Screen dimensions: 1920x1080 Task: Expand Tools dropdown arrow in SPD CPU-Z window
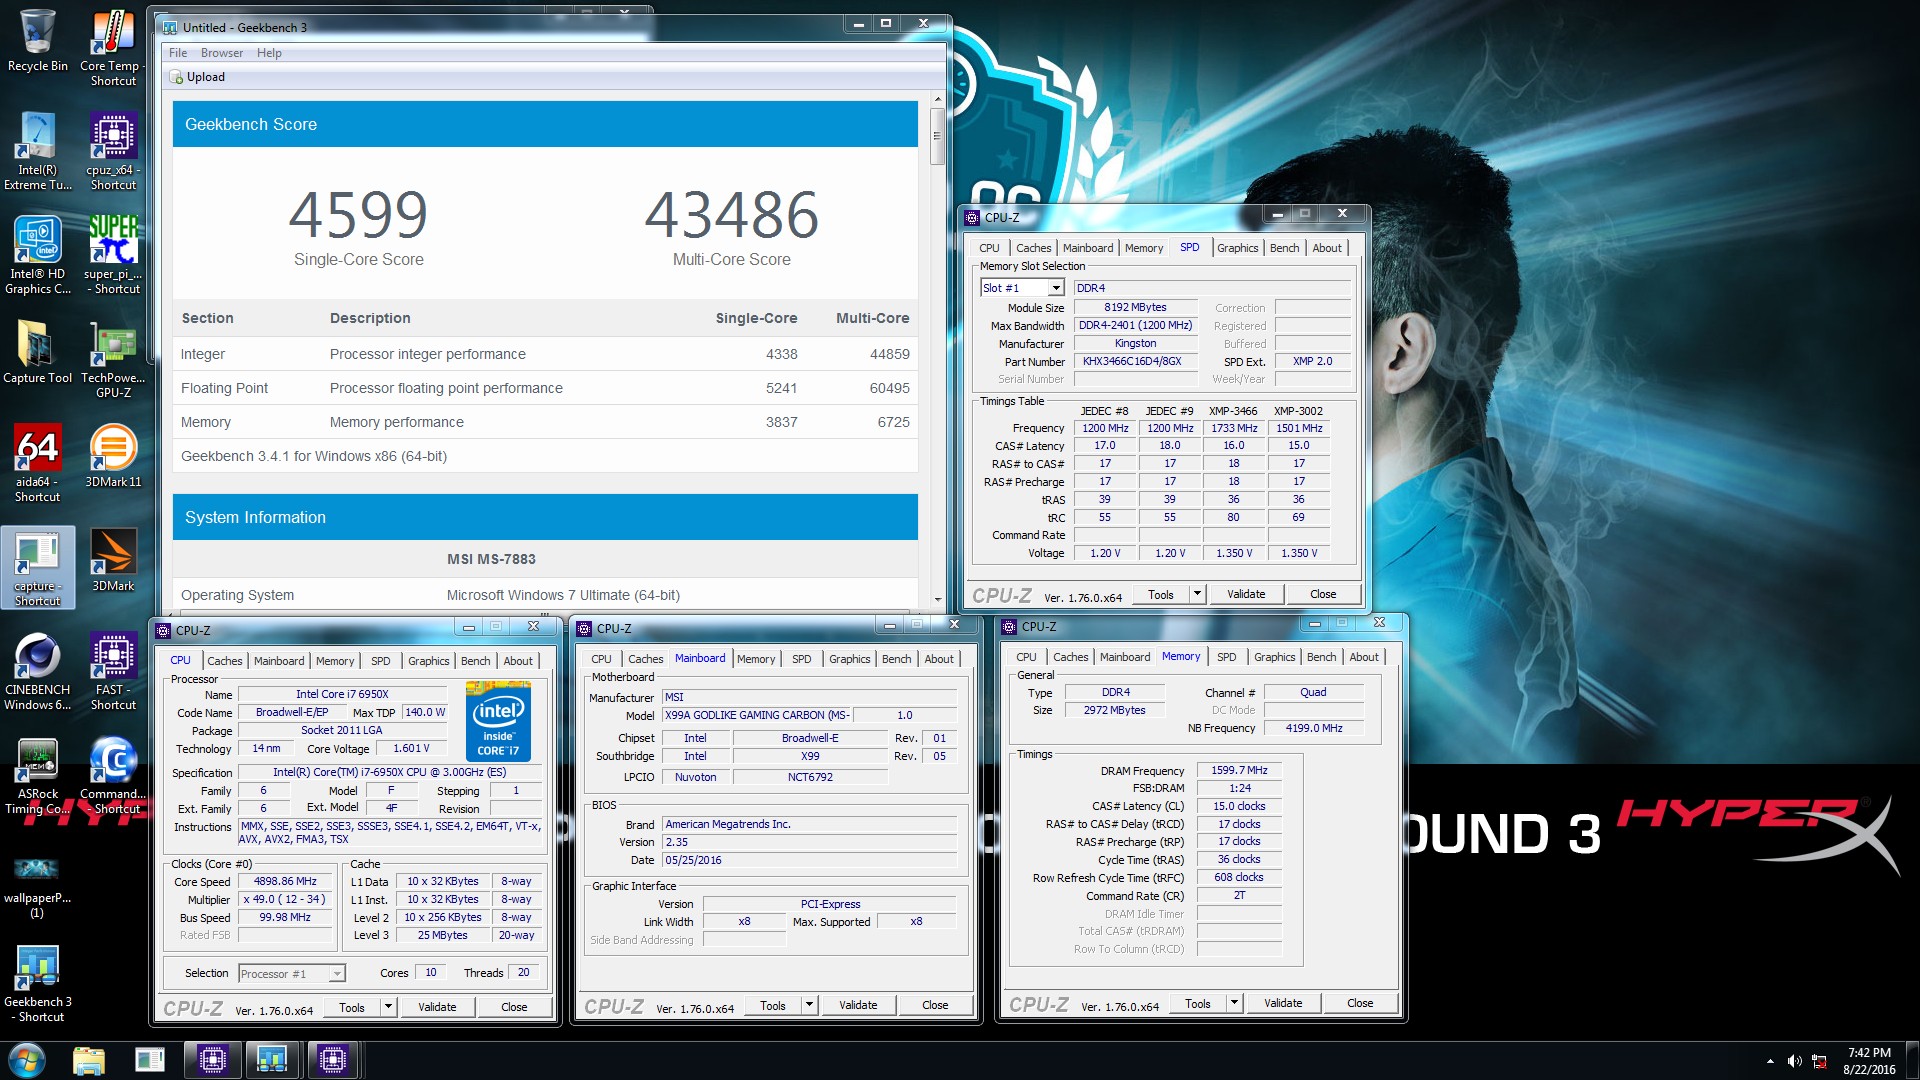point(1197,594)
